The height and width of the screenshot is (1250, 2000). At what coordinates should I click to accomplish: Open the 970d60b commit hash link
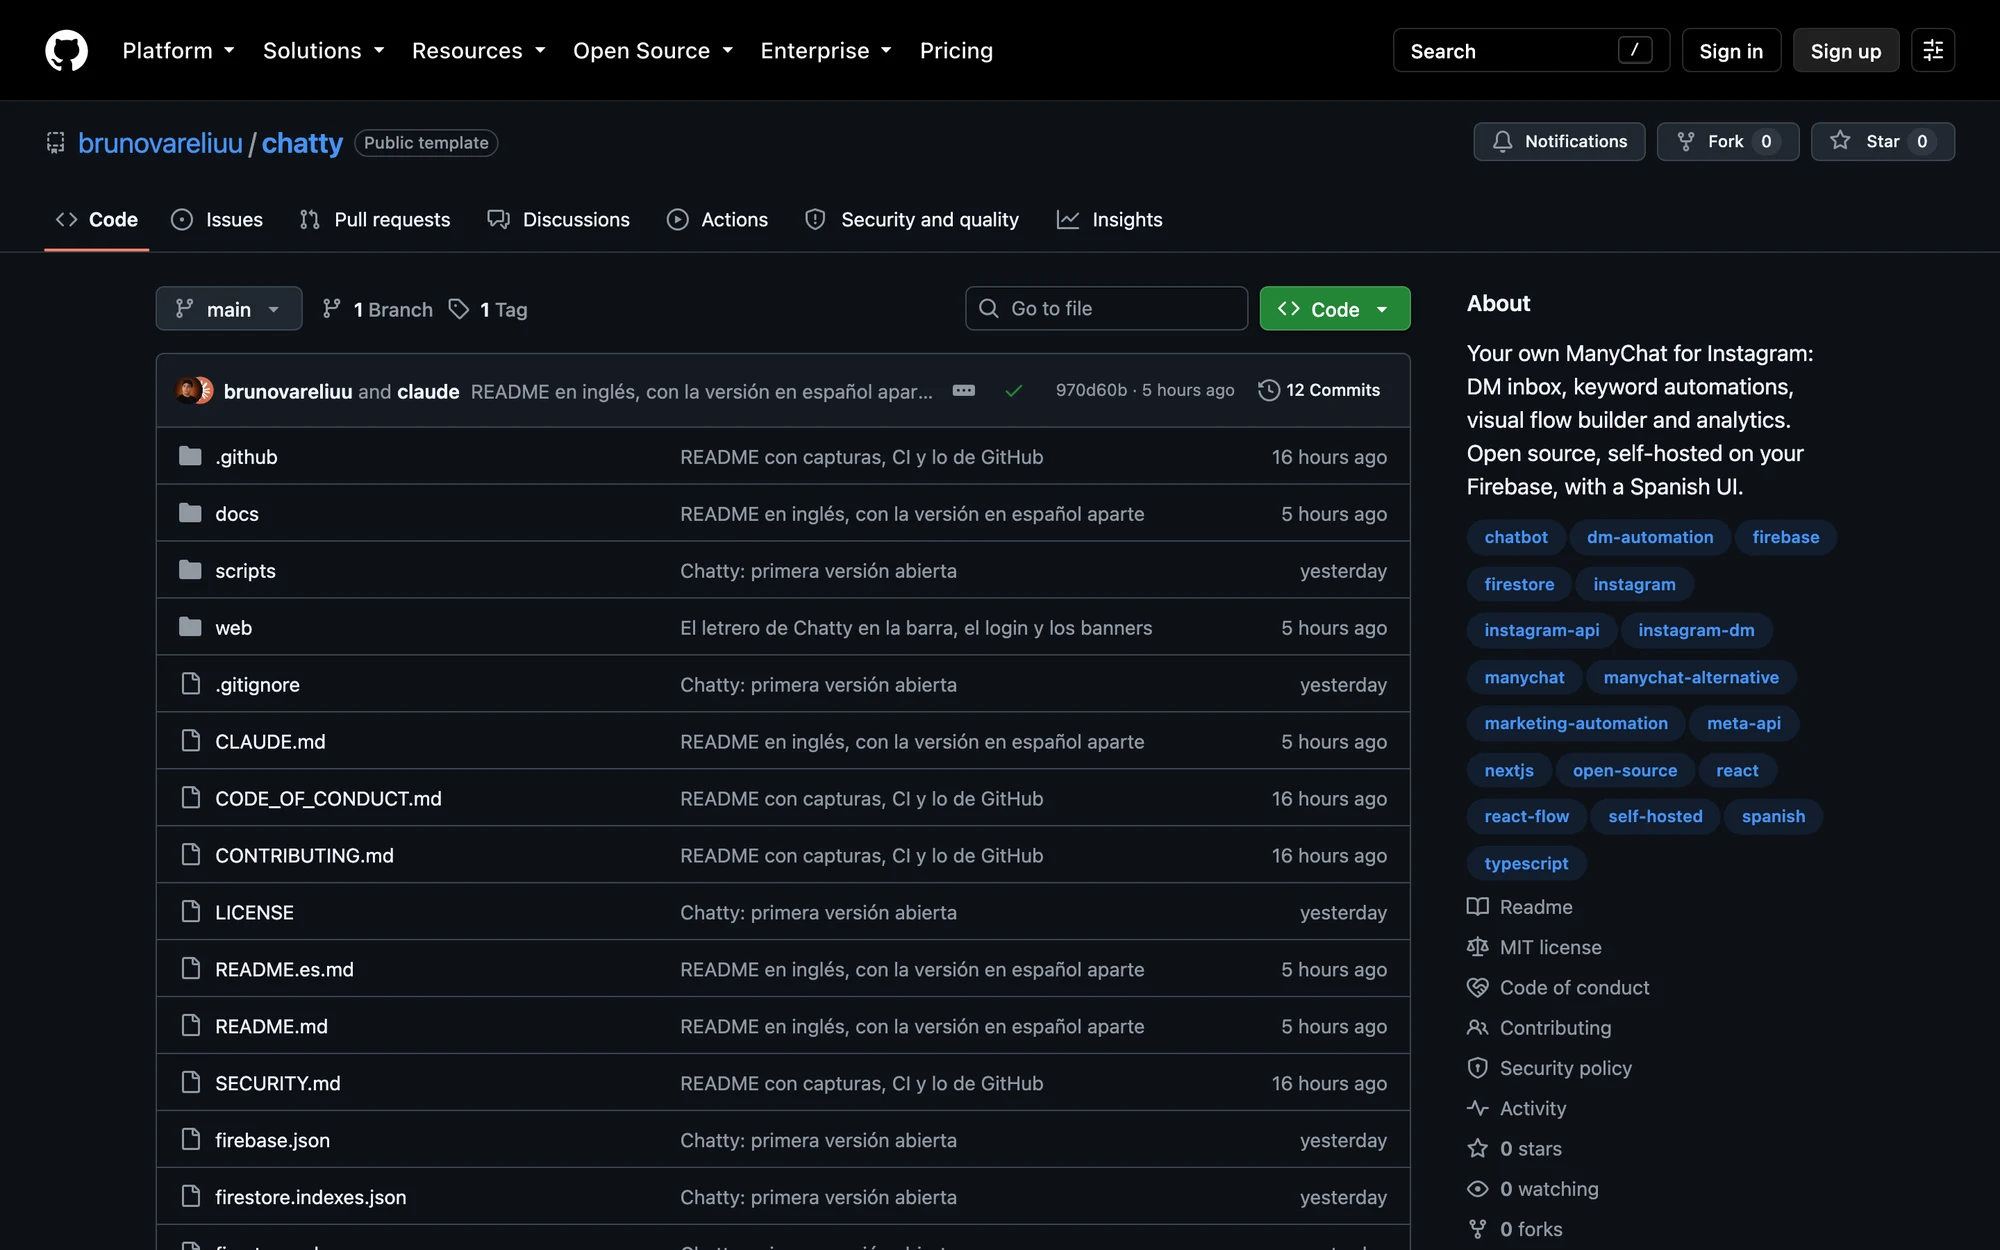pos(1091,390)
